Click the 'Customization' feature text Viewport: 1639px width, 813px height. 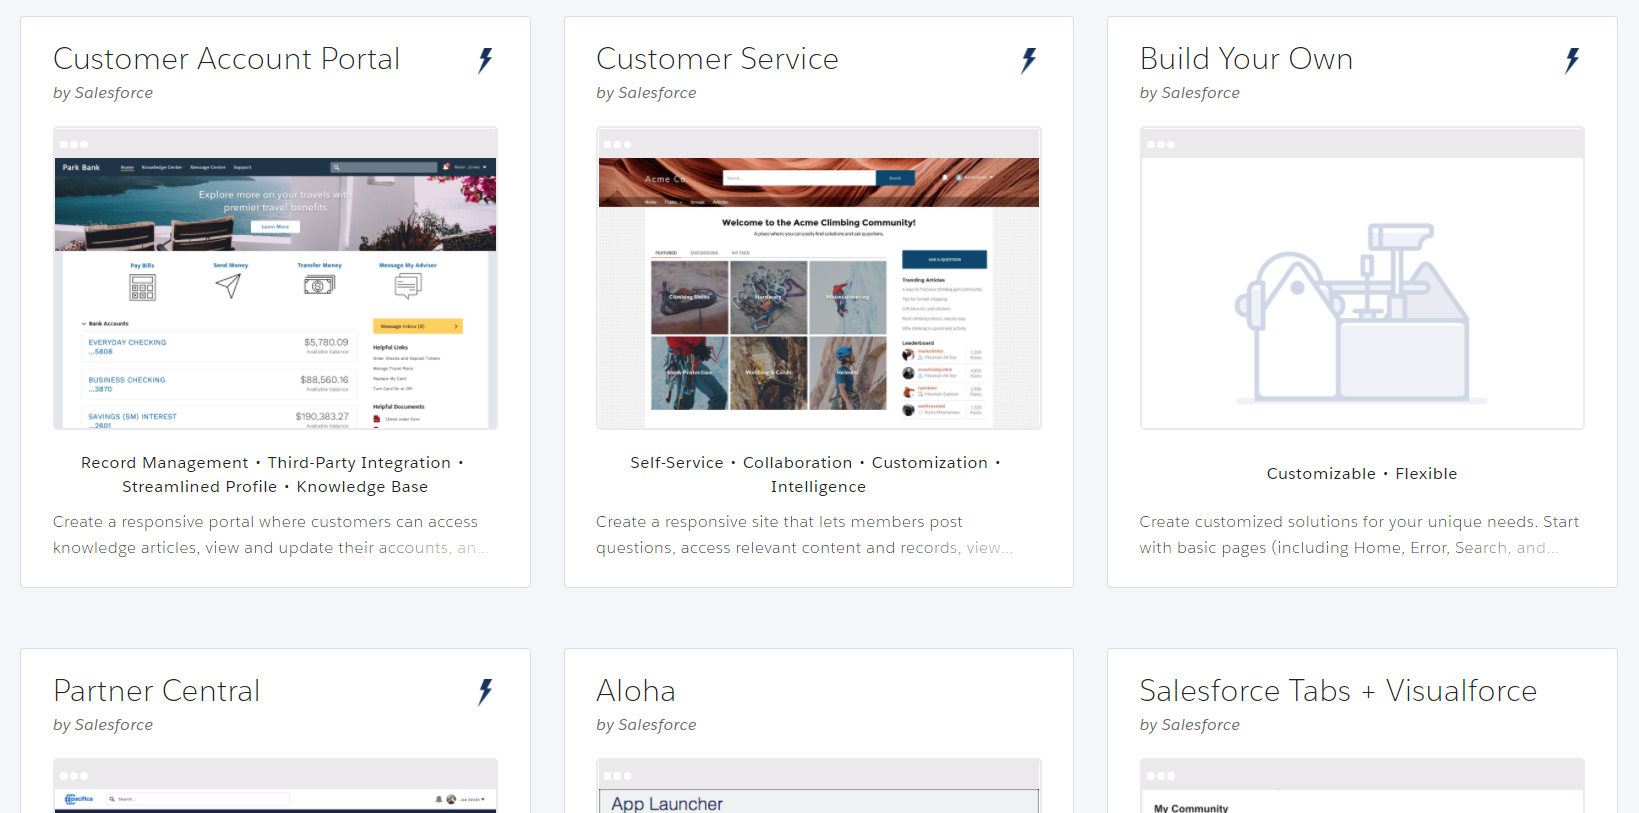[930, 463]
